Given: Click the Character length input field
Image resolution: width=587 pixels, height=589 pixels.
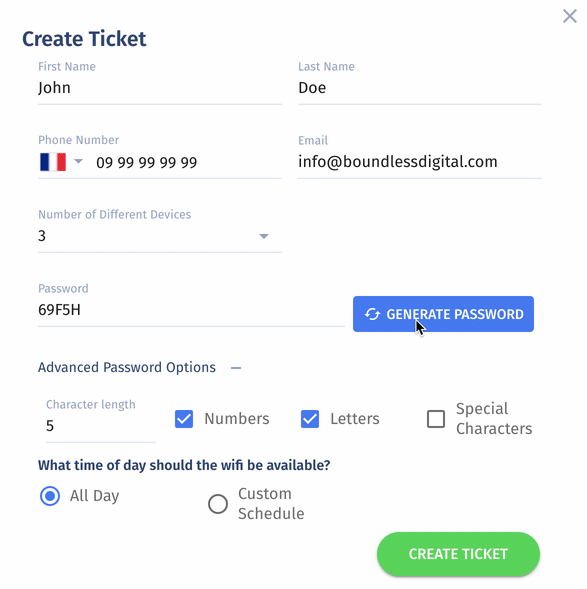Looking at the screenshot, I should tap(101, 426).
